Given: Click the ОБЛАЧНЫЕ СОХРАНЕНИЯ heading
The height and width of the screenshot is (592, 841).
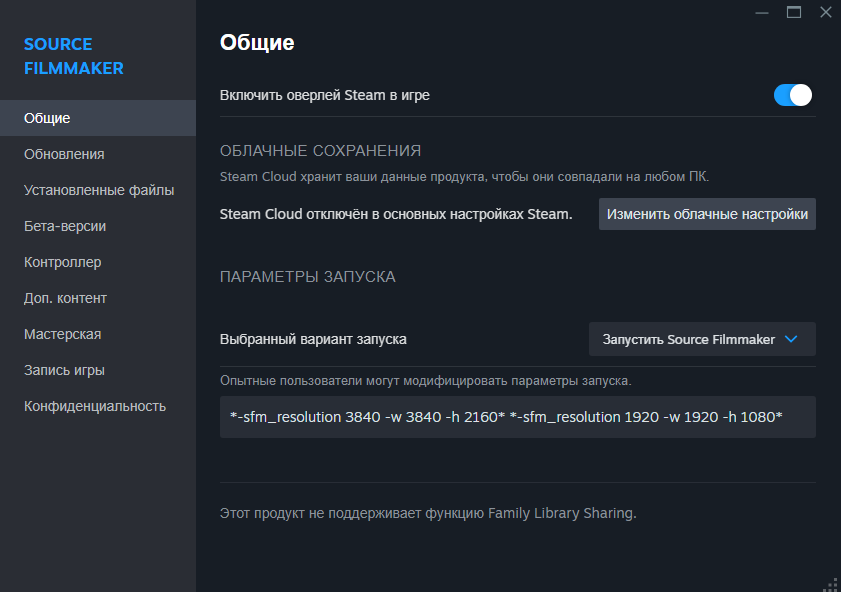Looking at the screenshot, I should point(320,151).
